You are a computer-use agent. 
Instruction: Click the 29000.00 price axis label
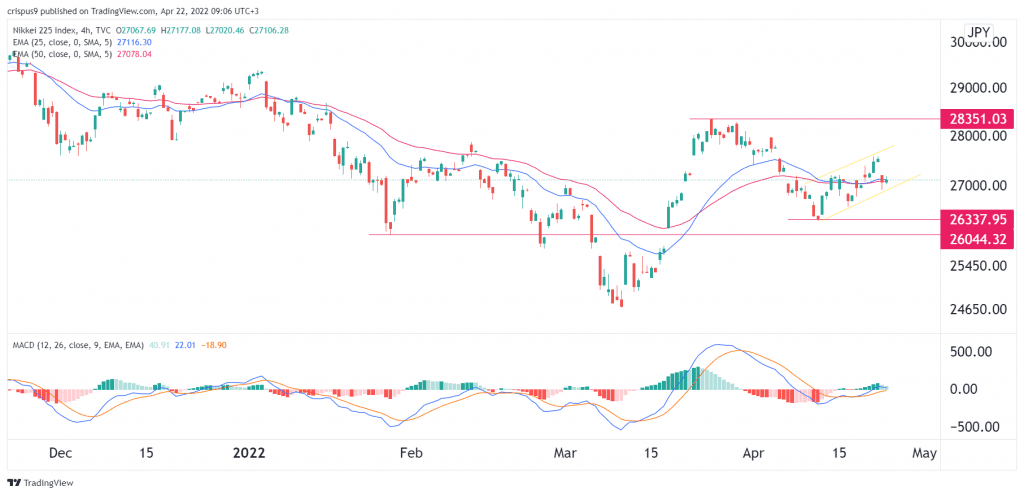click(977, 88)
